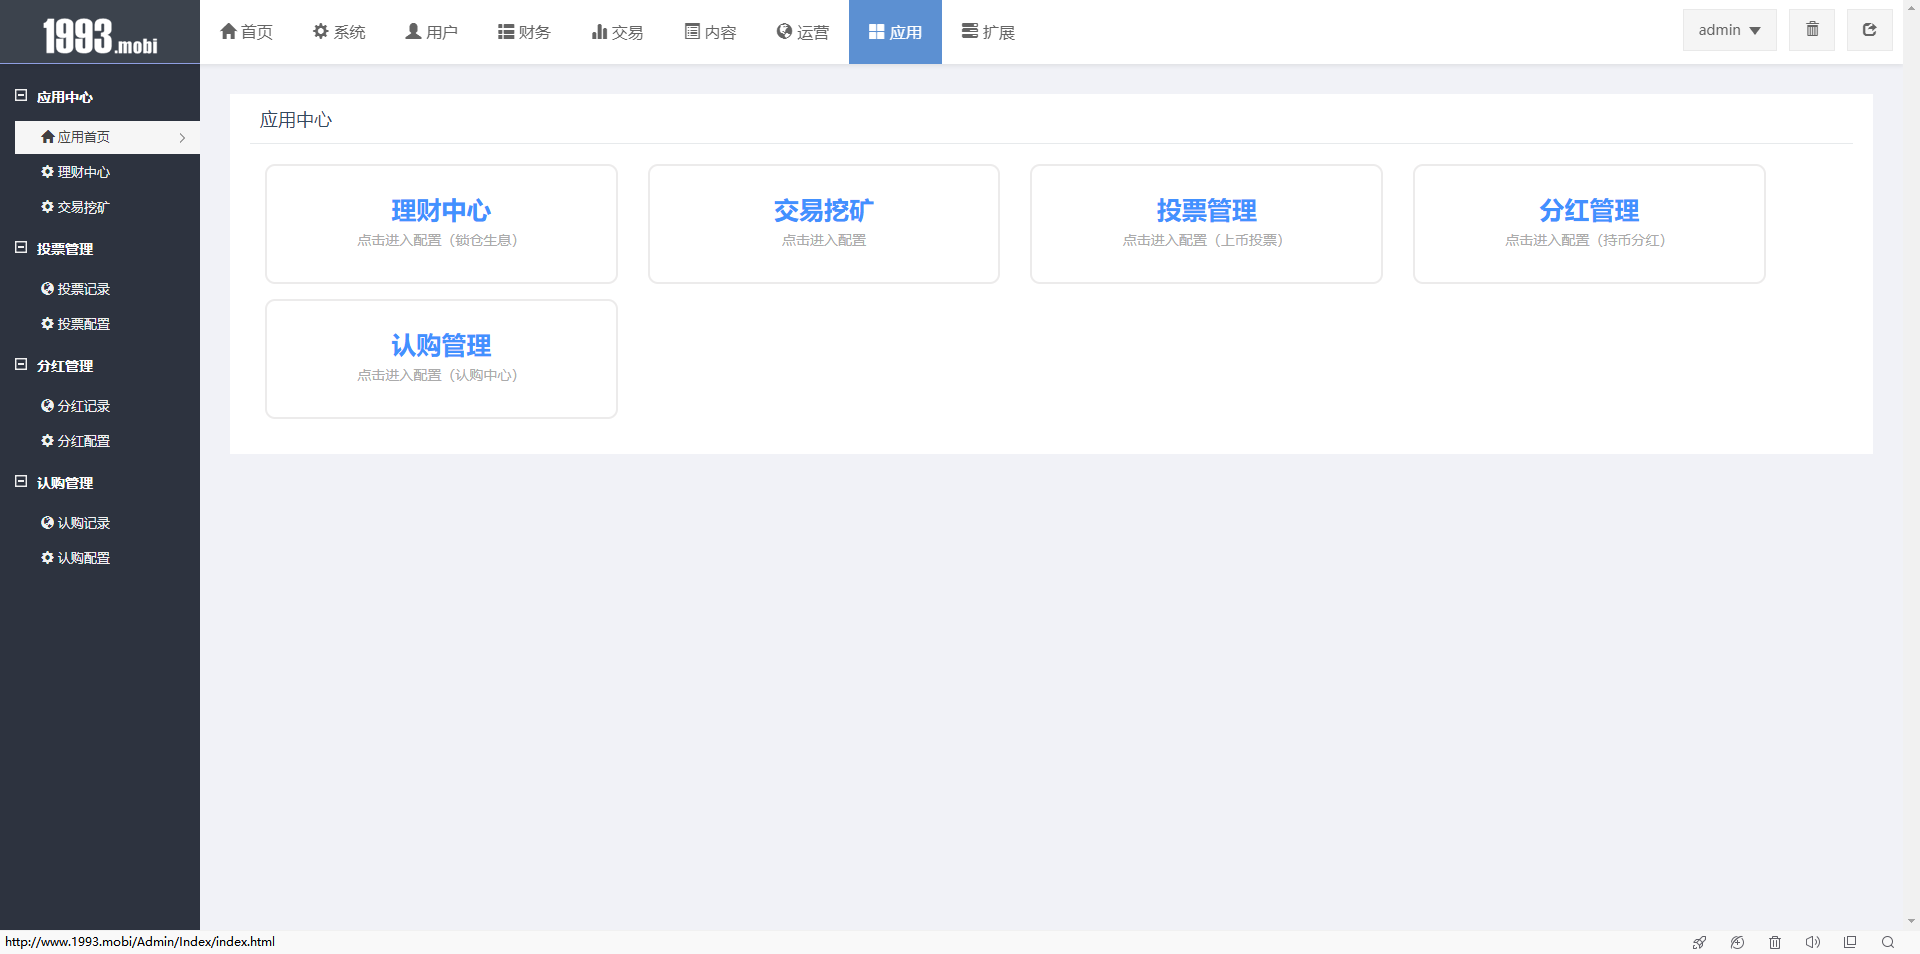
Task: Click the trash icon in top header
Action: pyautogui.click(x=1811, y=30)
